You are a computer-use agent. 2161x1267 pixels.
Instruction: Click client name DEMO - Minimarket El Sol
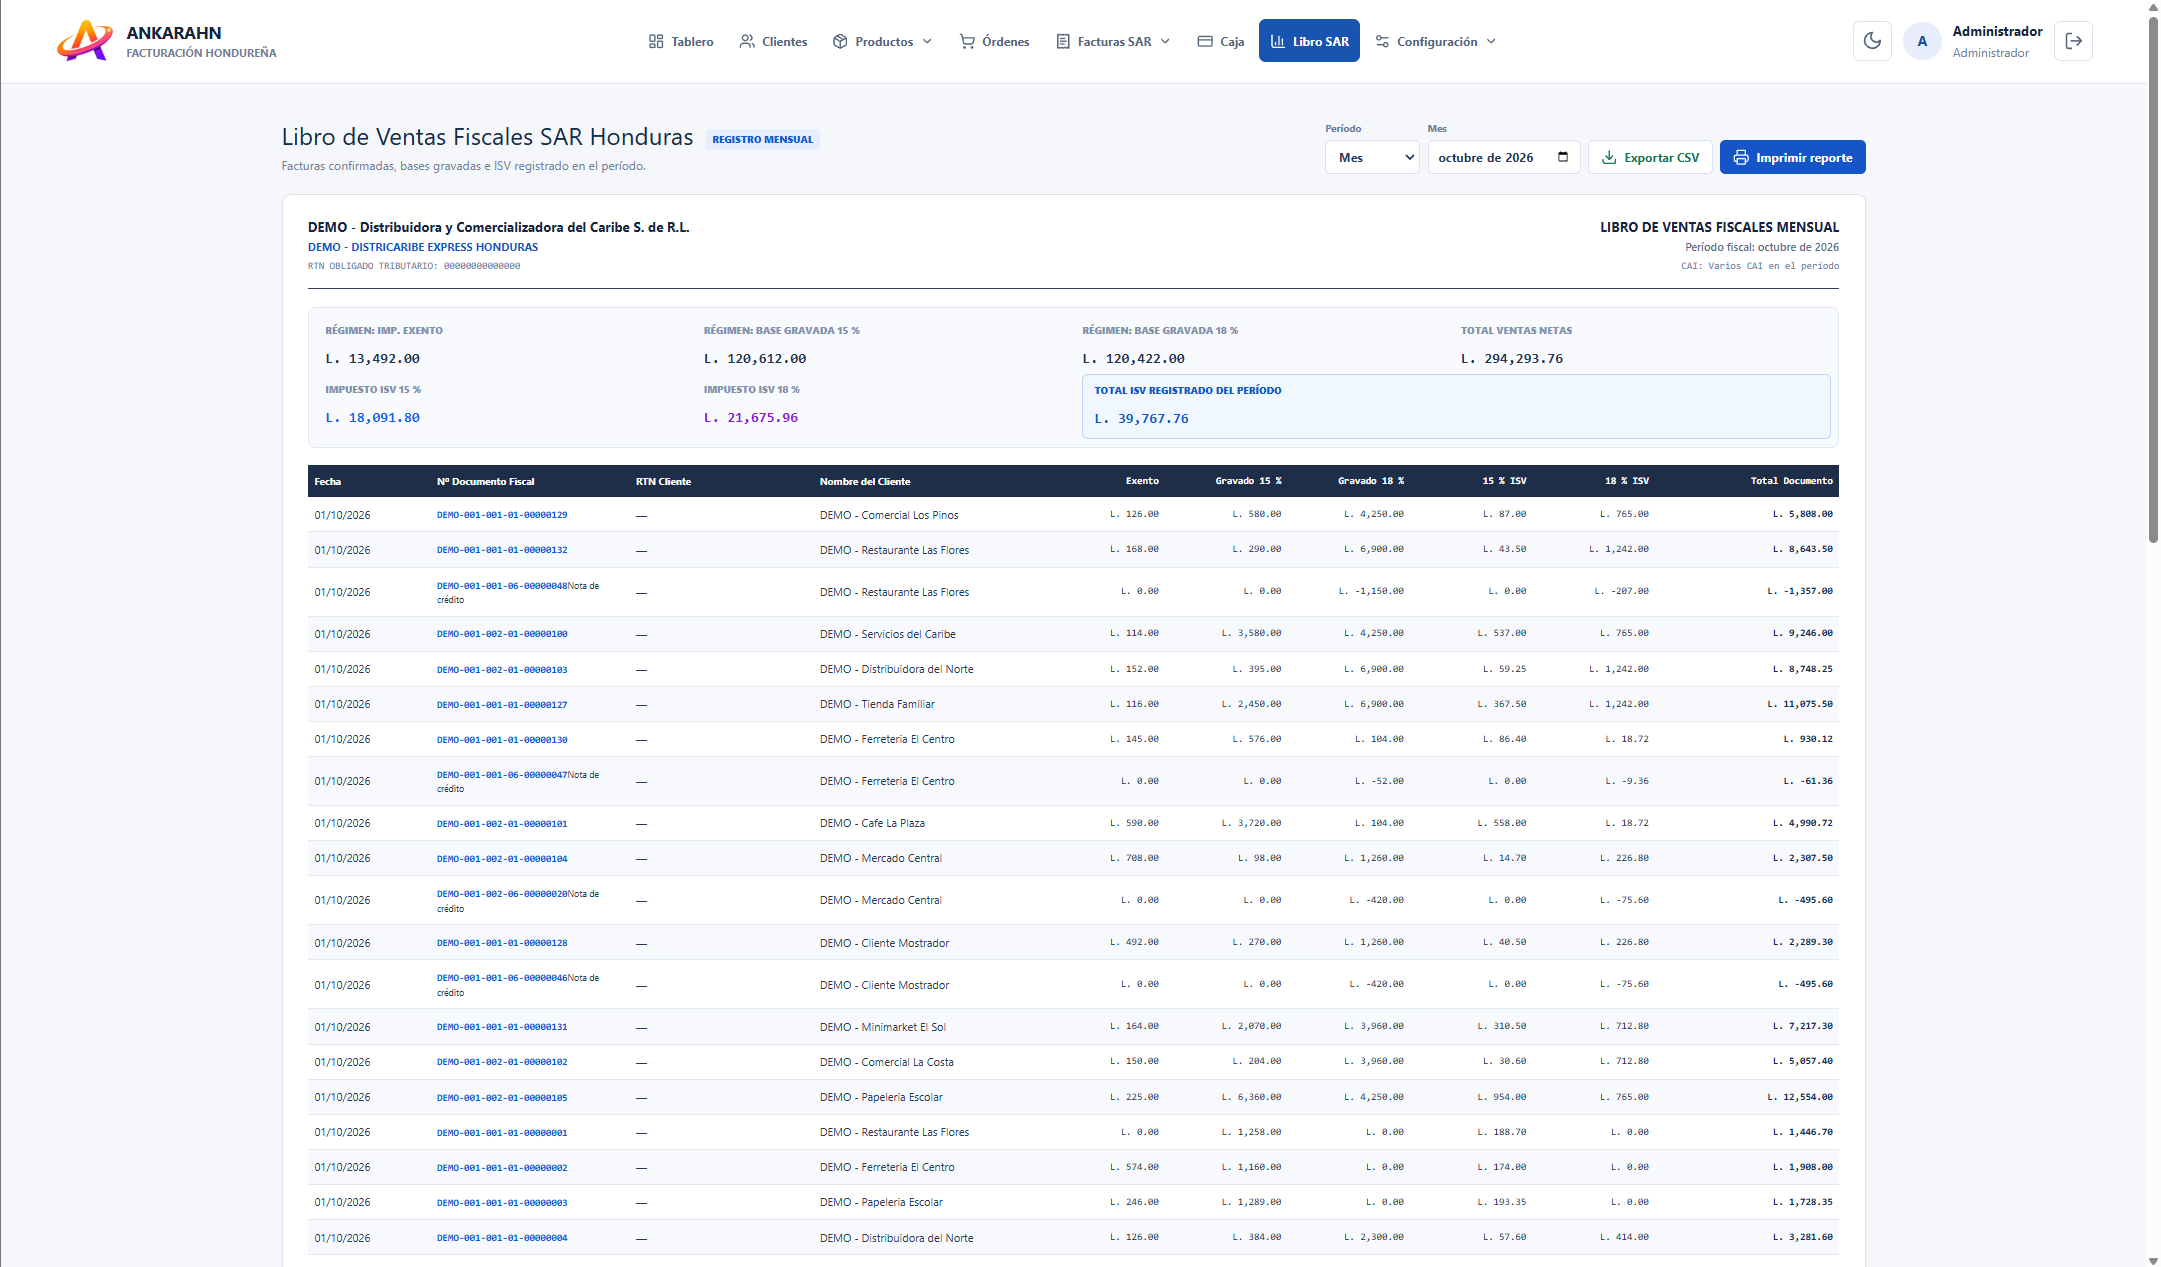point(883,1027)
